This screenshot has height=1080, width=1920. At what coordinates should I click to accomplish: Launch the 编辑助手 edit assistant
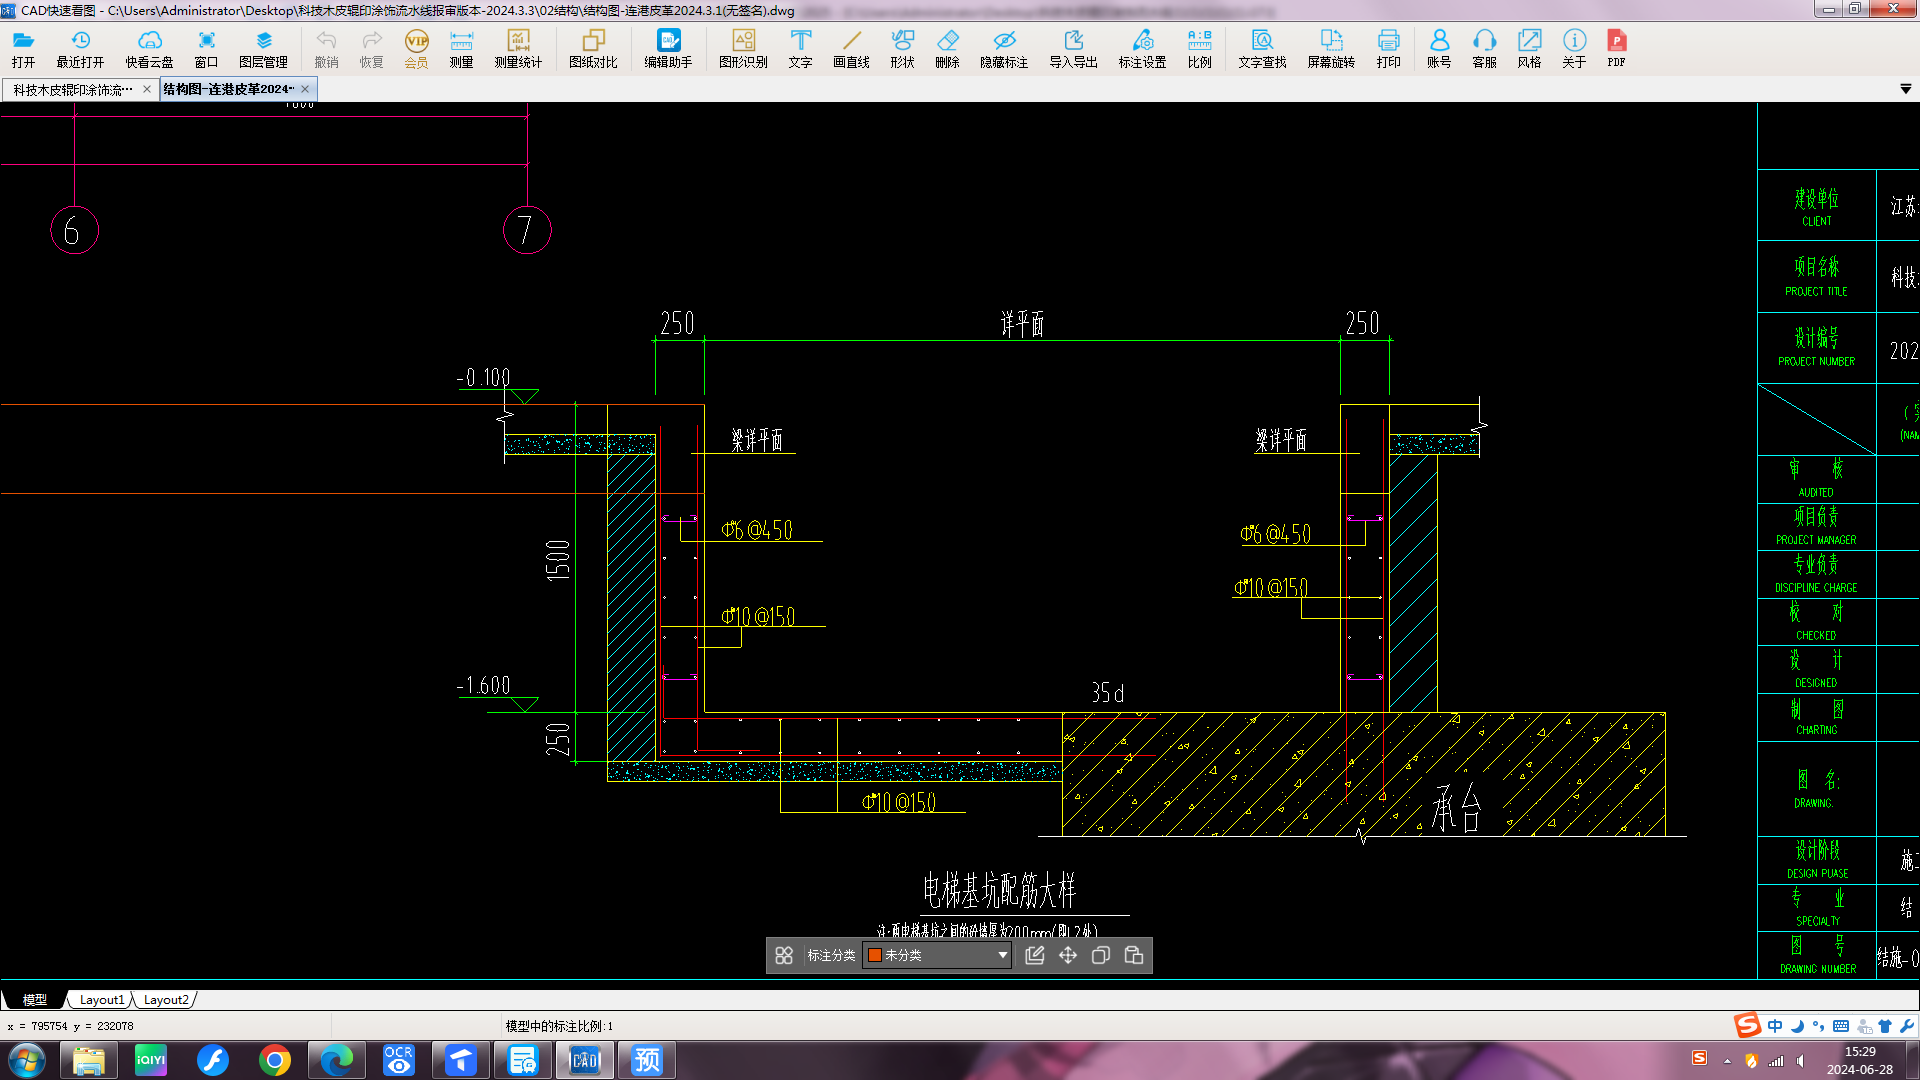coord(668,48)
